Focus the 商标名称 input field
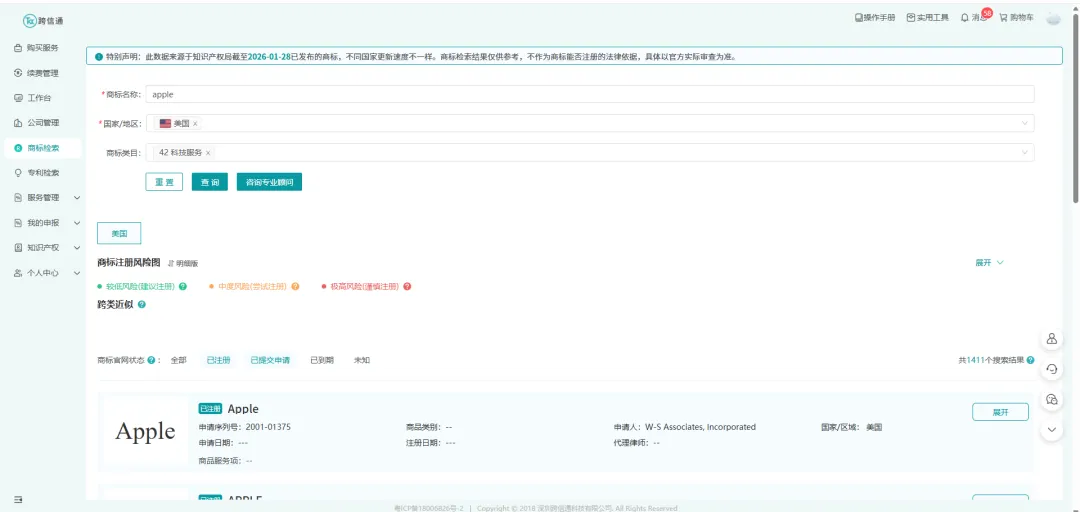This screenshot has height=512, width=1080. click(x=590, y=94)
